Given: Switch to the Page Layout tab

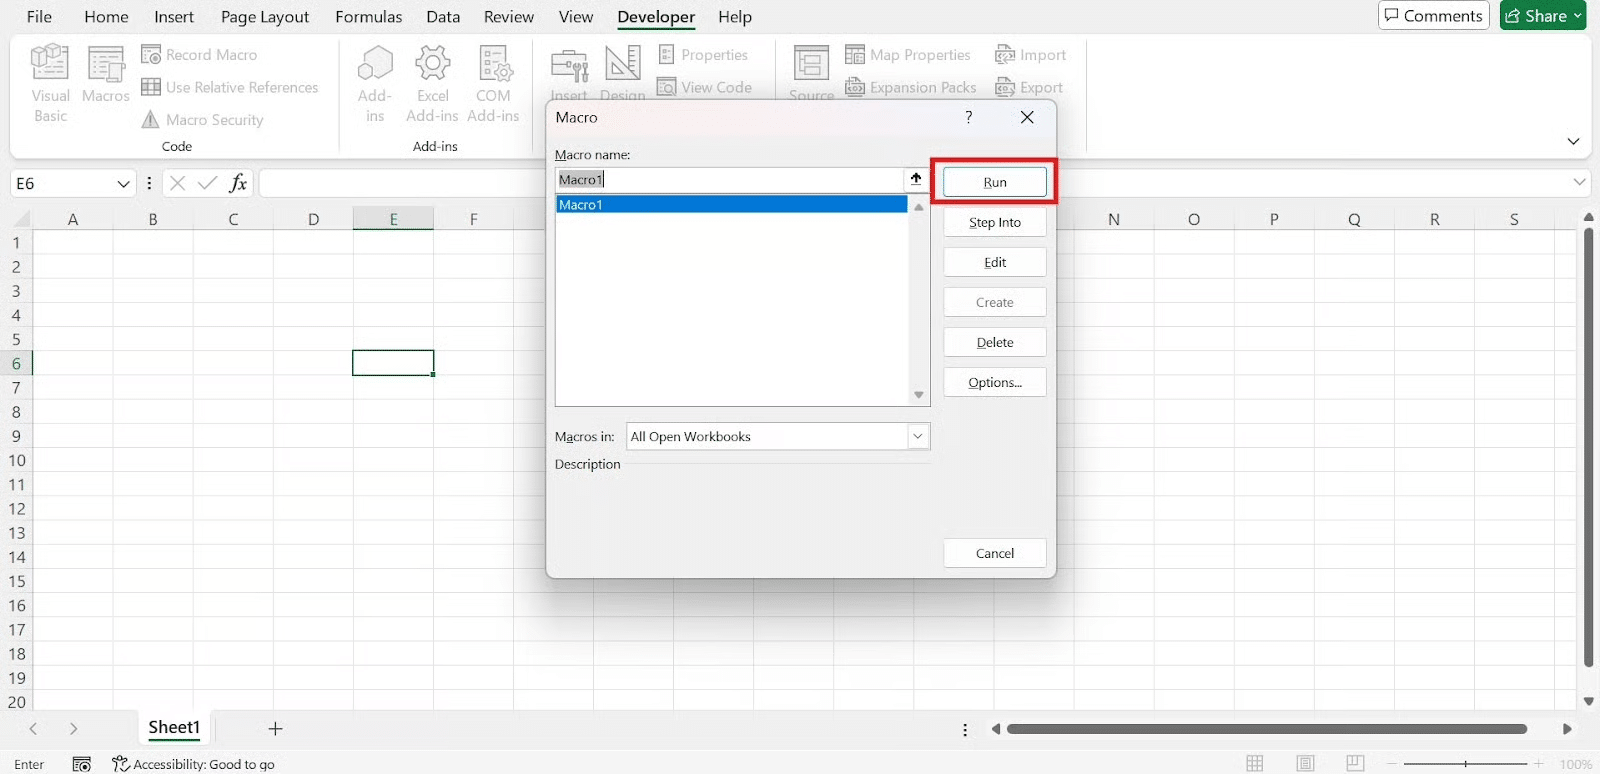Looking at the screenshot, I should point(265,17).
